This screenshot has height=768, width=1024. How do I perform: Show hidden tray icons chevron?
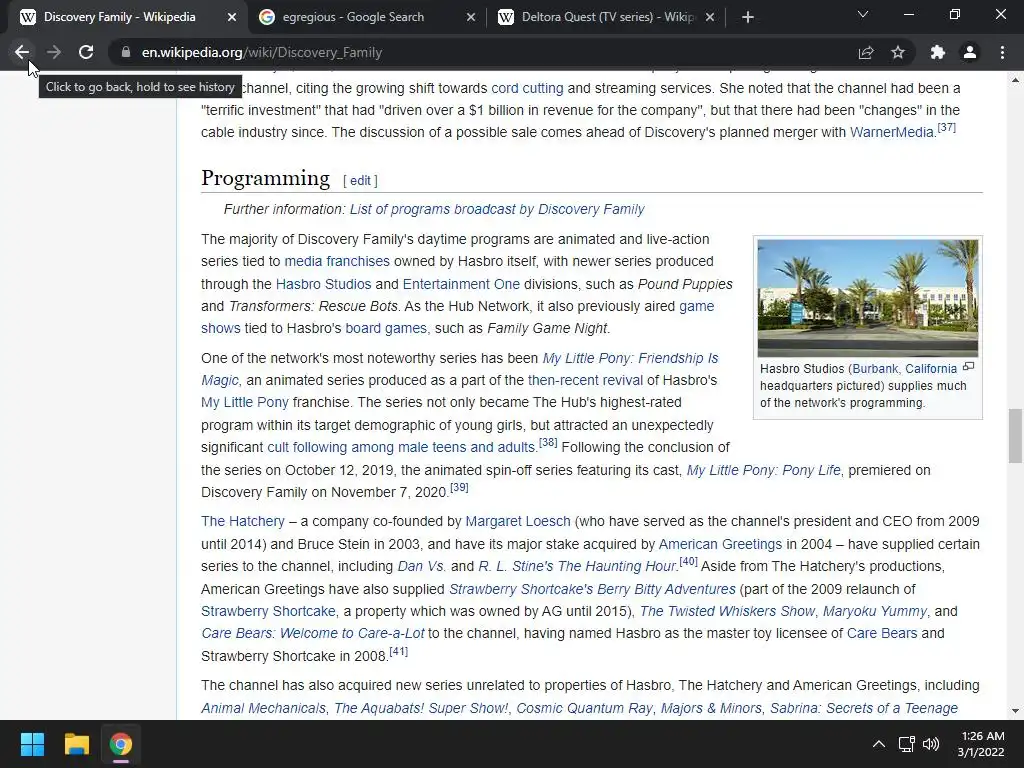pos(879,744)
